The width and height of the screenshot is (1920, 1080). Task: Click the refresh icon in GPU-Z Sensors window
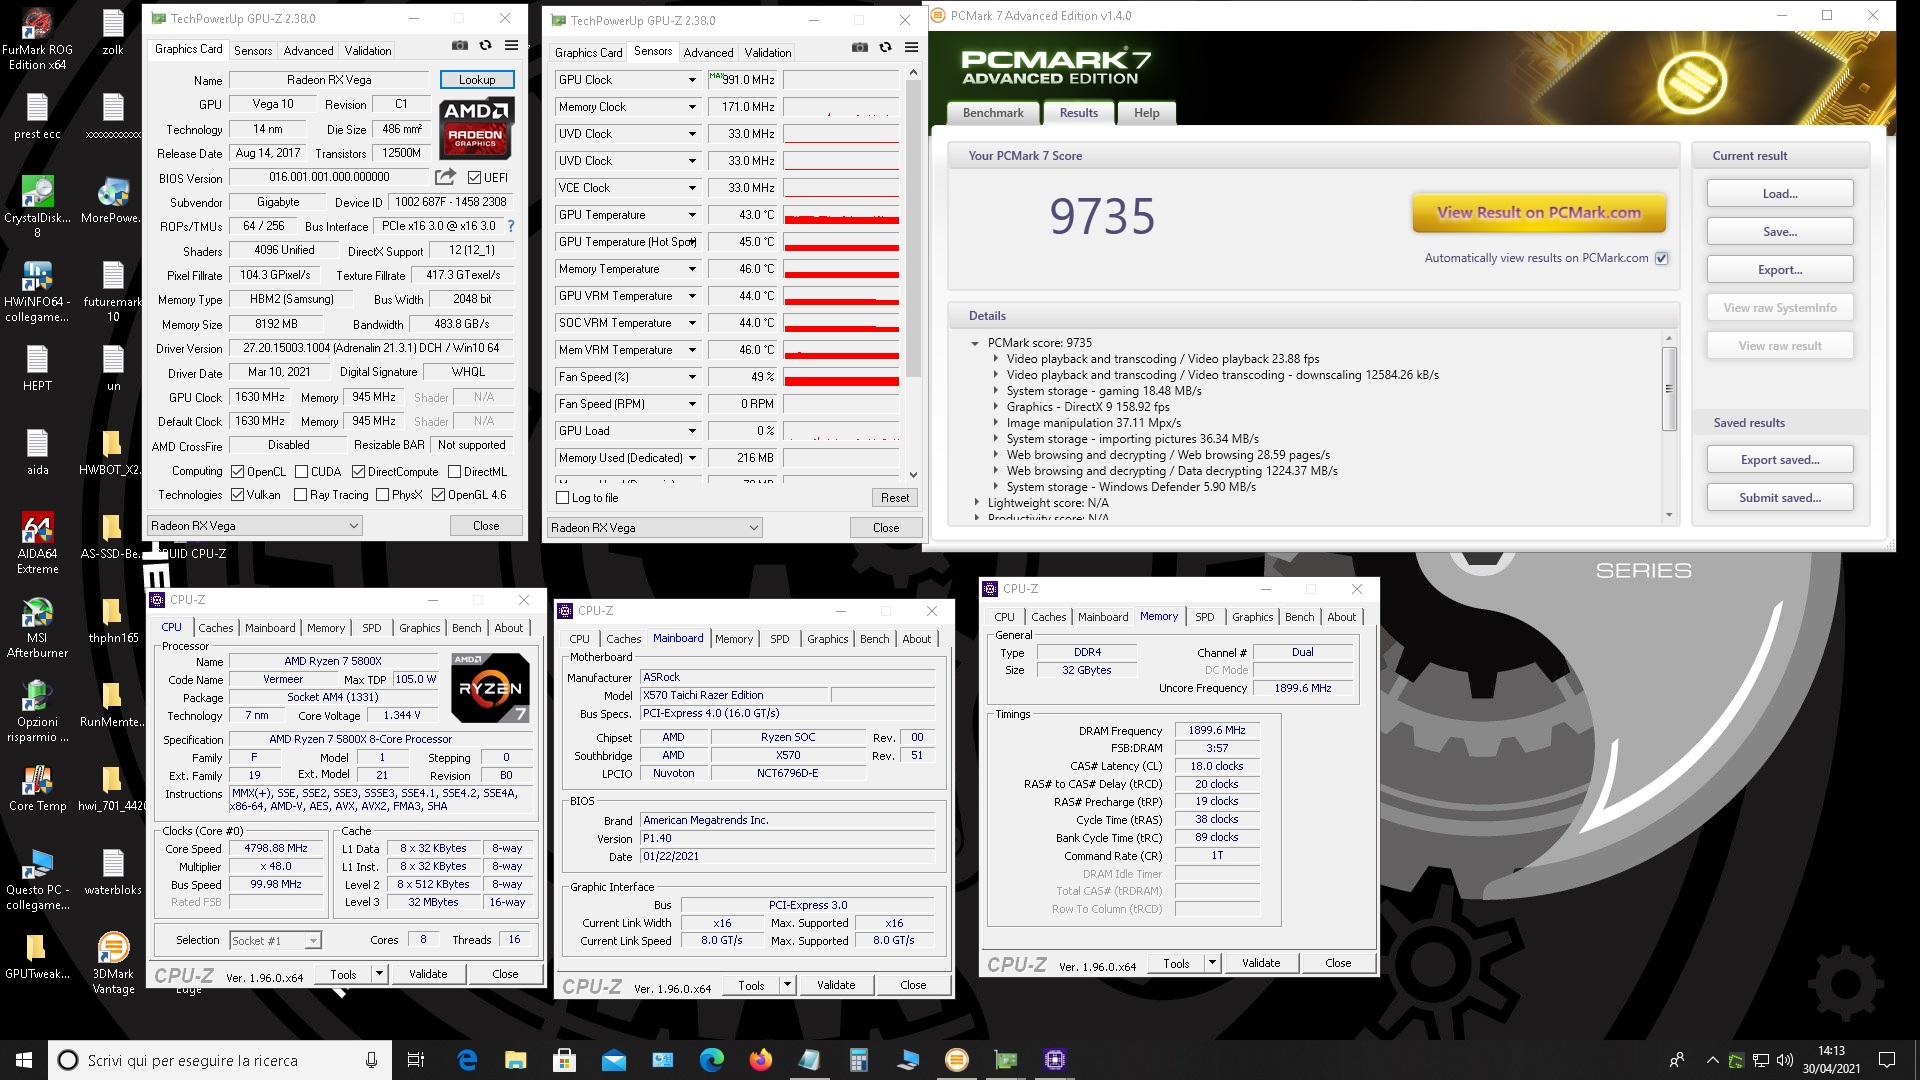885,47
